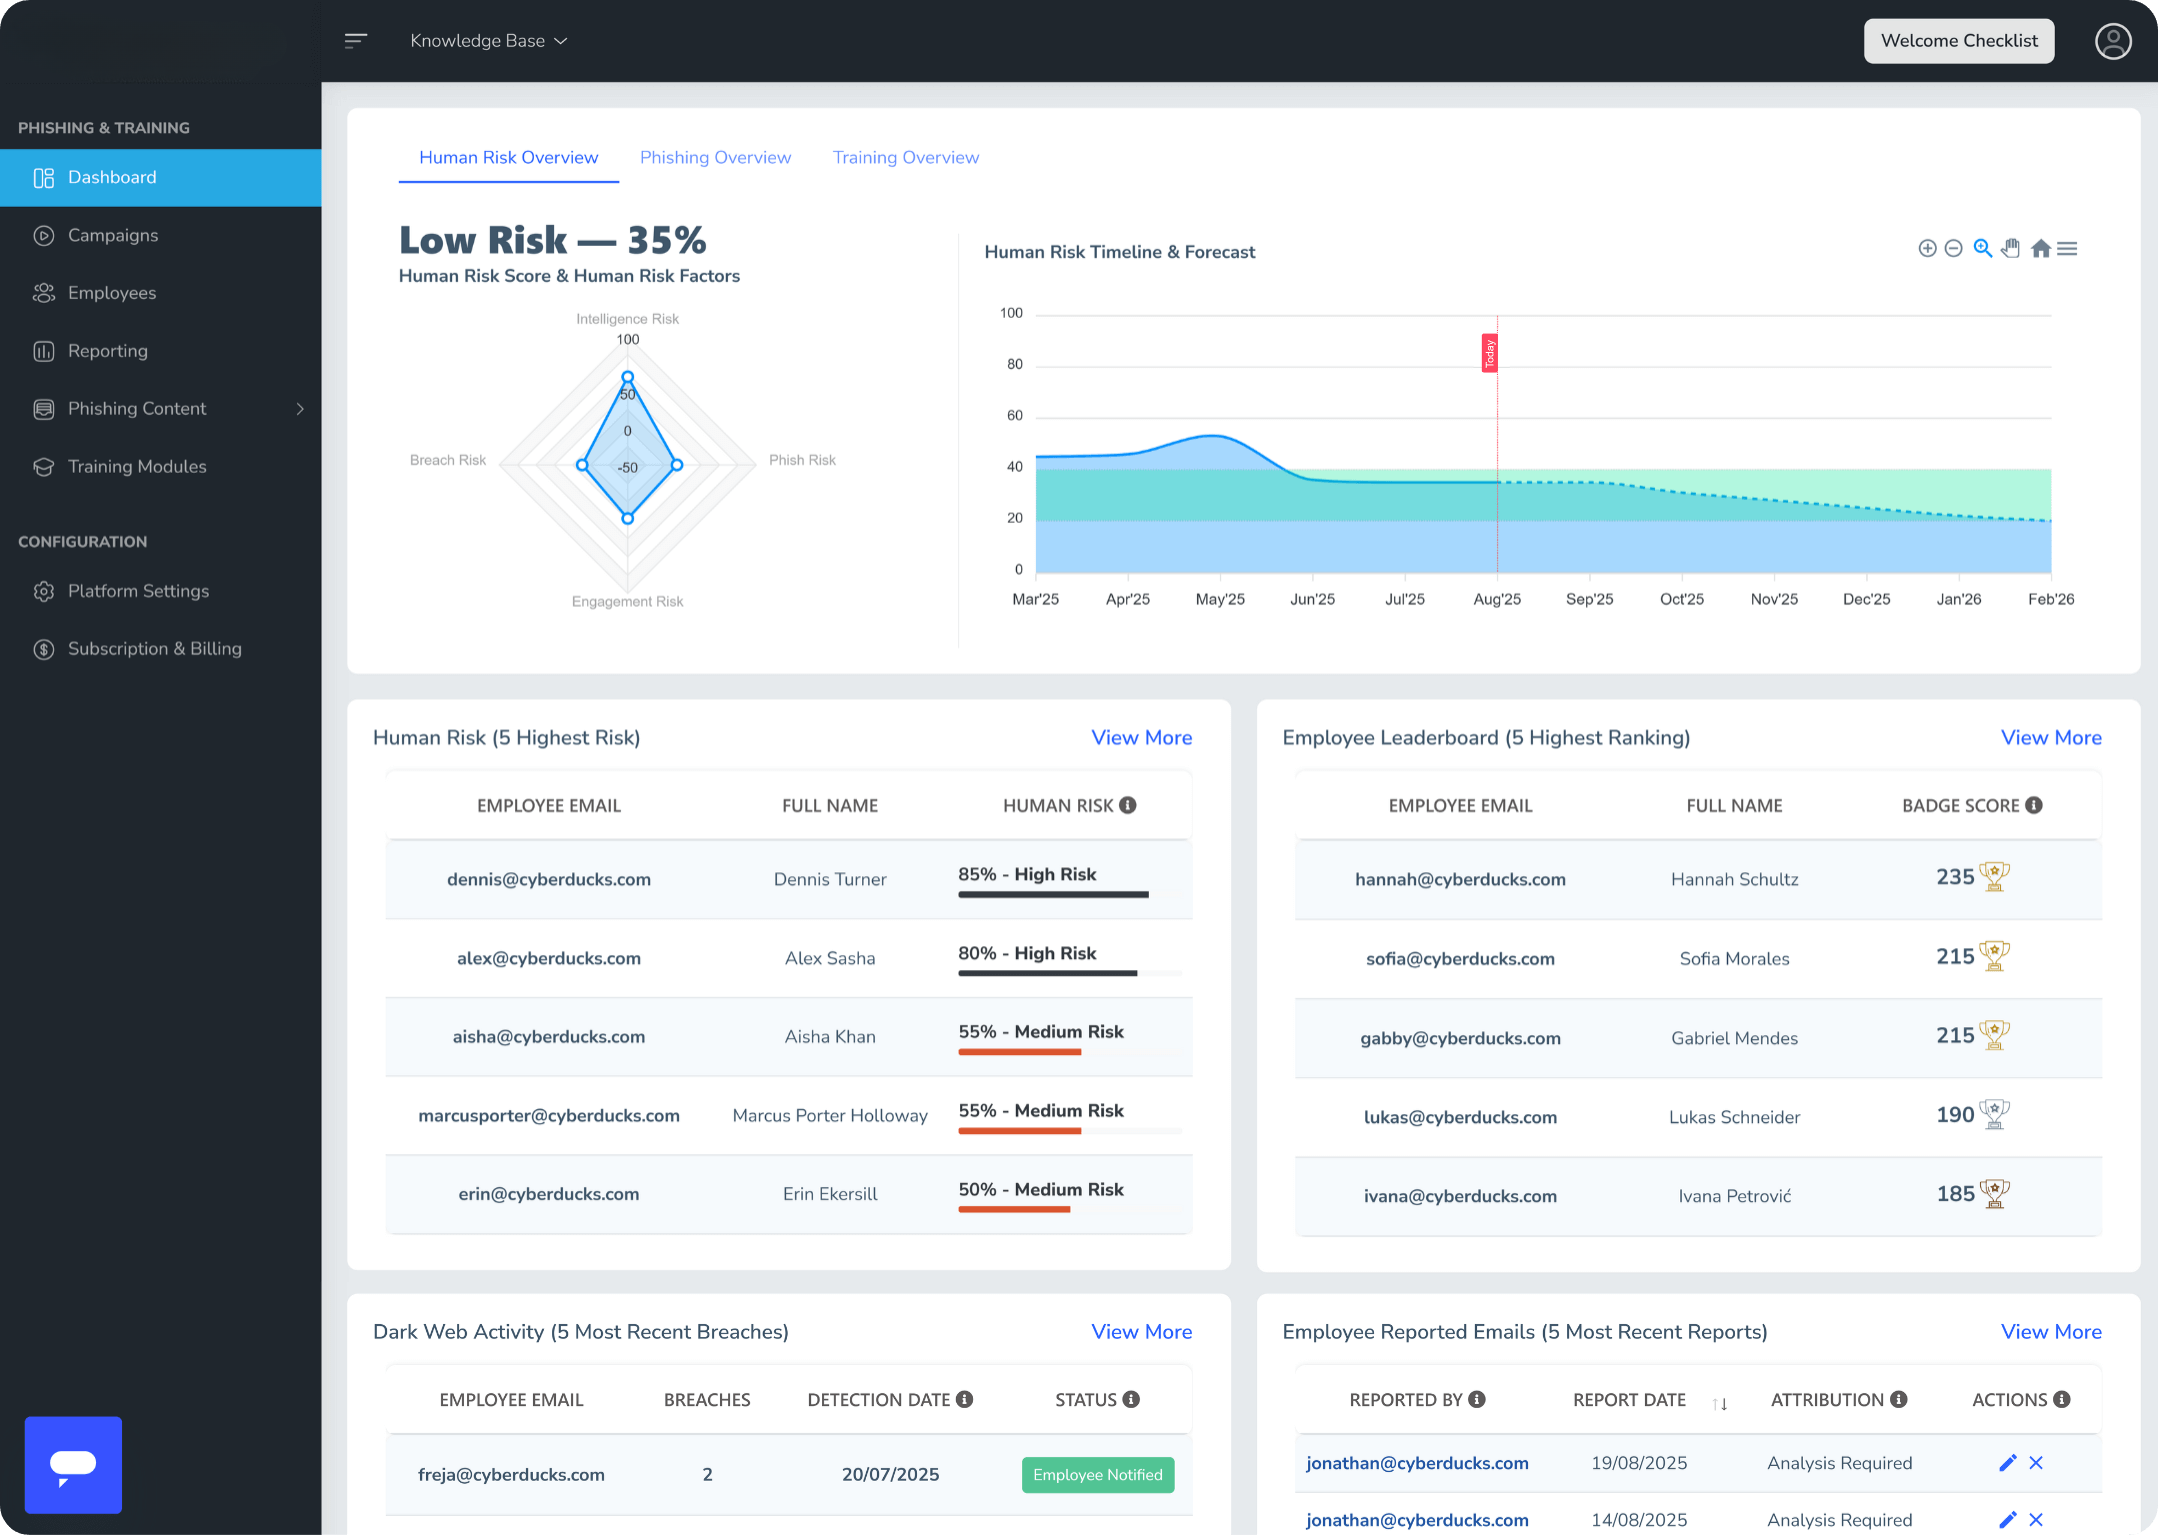Expand the Phishing Content submenu chevron
2158x1536 pixels.
[x=300, y=409]
